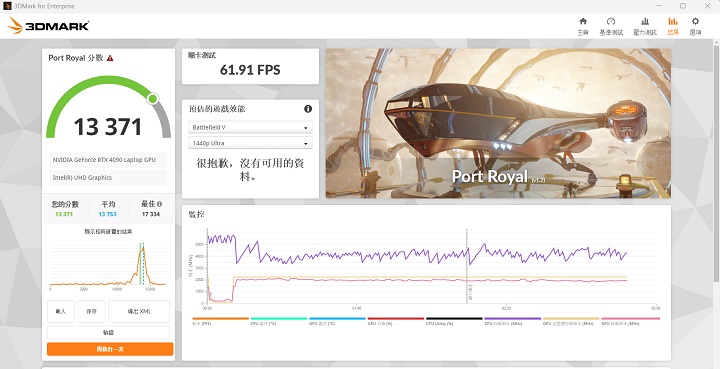Click the best score 17 334
The width and height of the screenshot is (720, 369).
tap(151, 214)
